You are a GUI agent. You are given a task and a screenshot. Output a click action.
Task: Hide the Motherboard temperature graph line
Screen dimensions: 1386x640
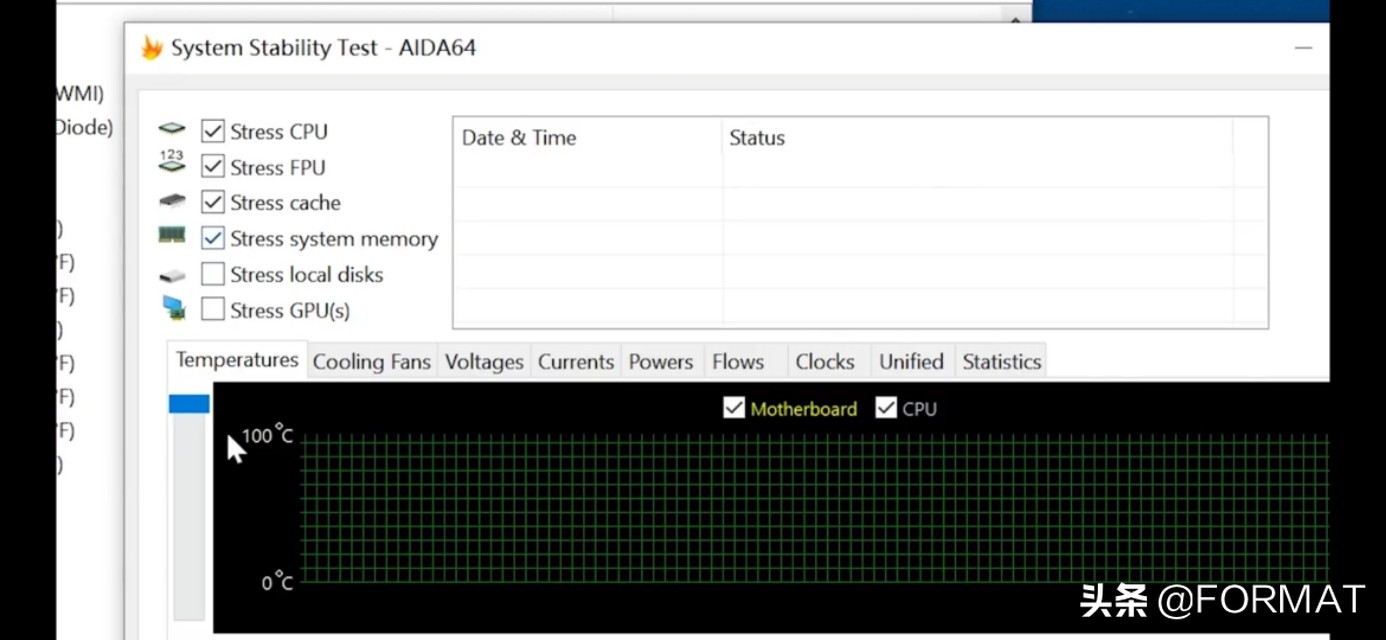(x=734, y=408)
